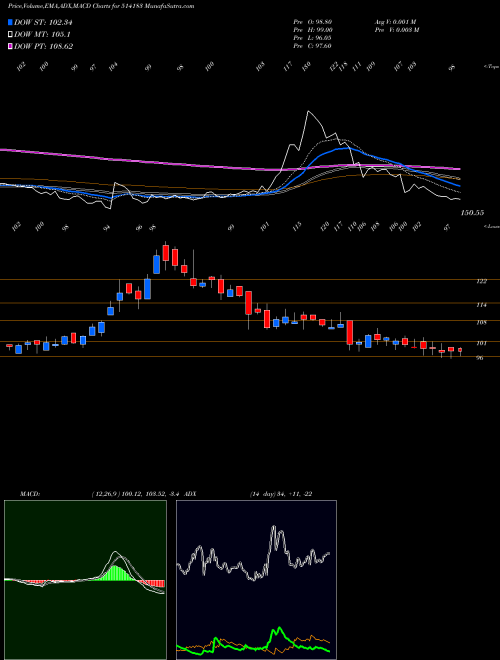The image size is (500, 660).
Task: Click the 108 price level label
Action: pyautogui.click(x=481, y=322)
